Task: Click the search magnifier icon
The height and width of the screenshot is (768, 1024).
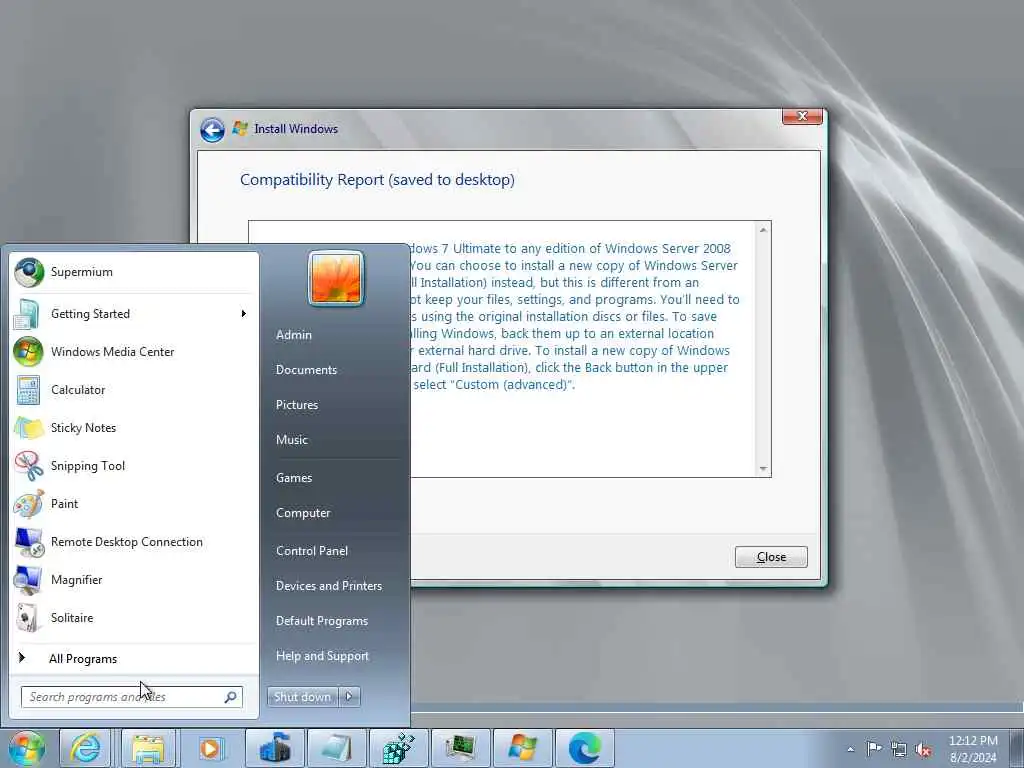Action: coord(231,697)
